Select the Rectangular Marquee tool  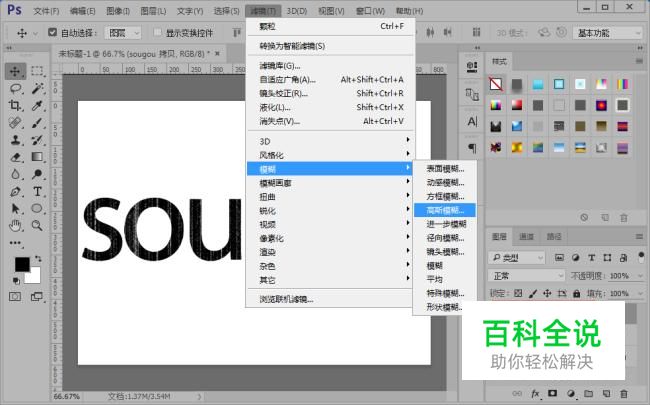(37, 71)
